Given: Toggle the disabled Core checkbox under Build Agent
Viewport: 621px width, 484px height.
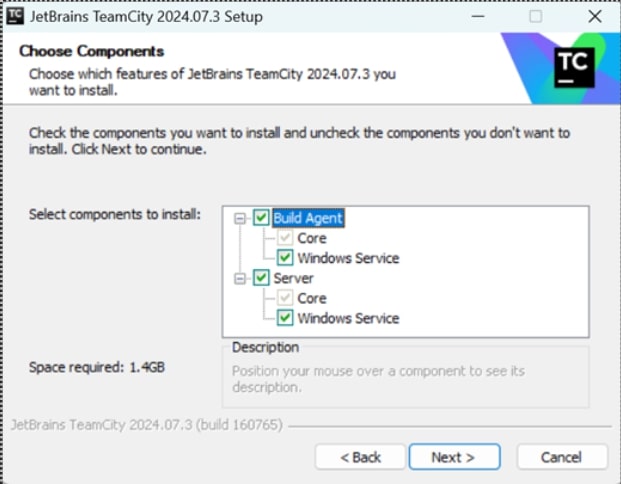Looking at the screenshot, I should [285, 238].
